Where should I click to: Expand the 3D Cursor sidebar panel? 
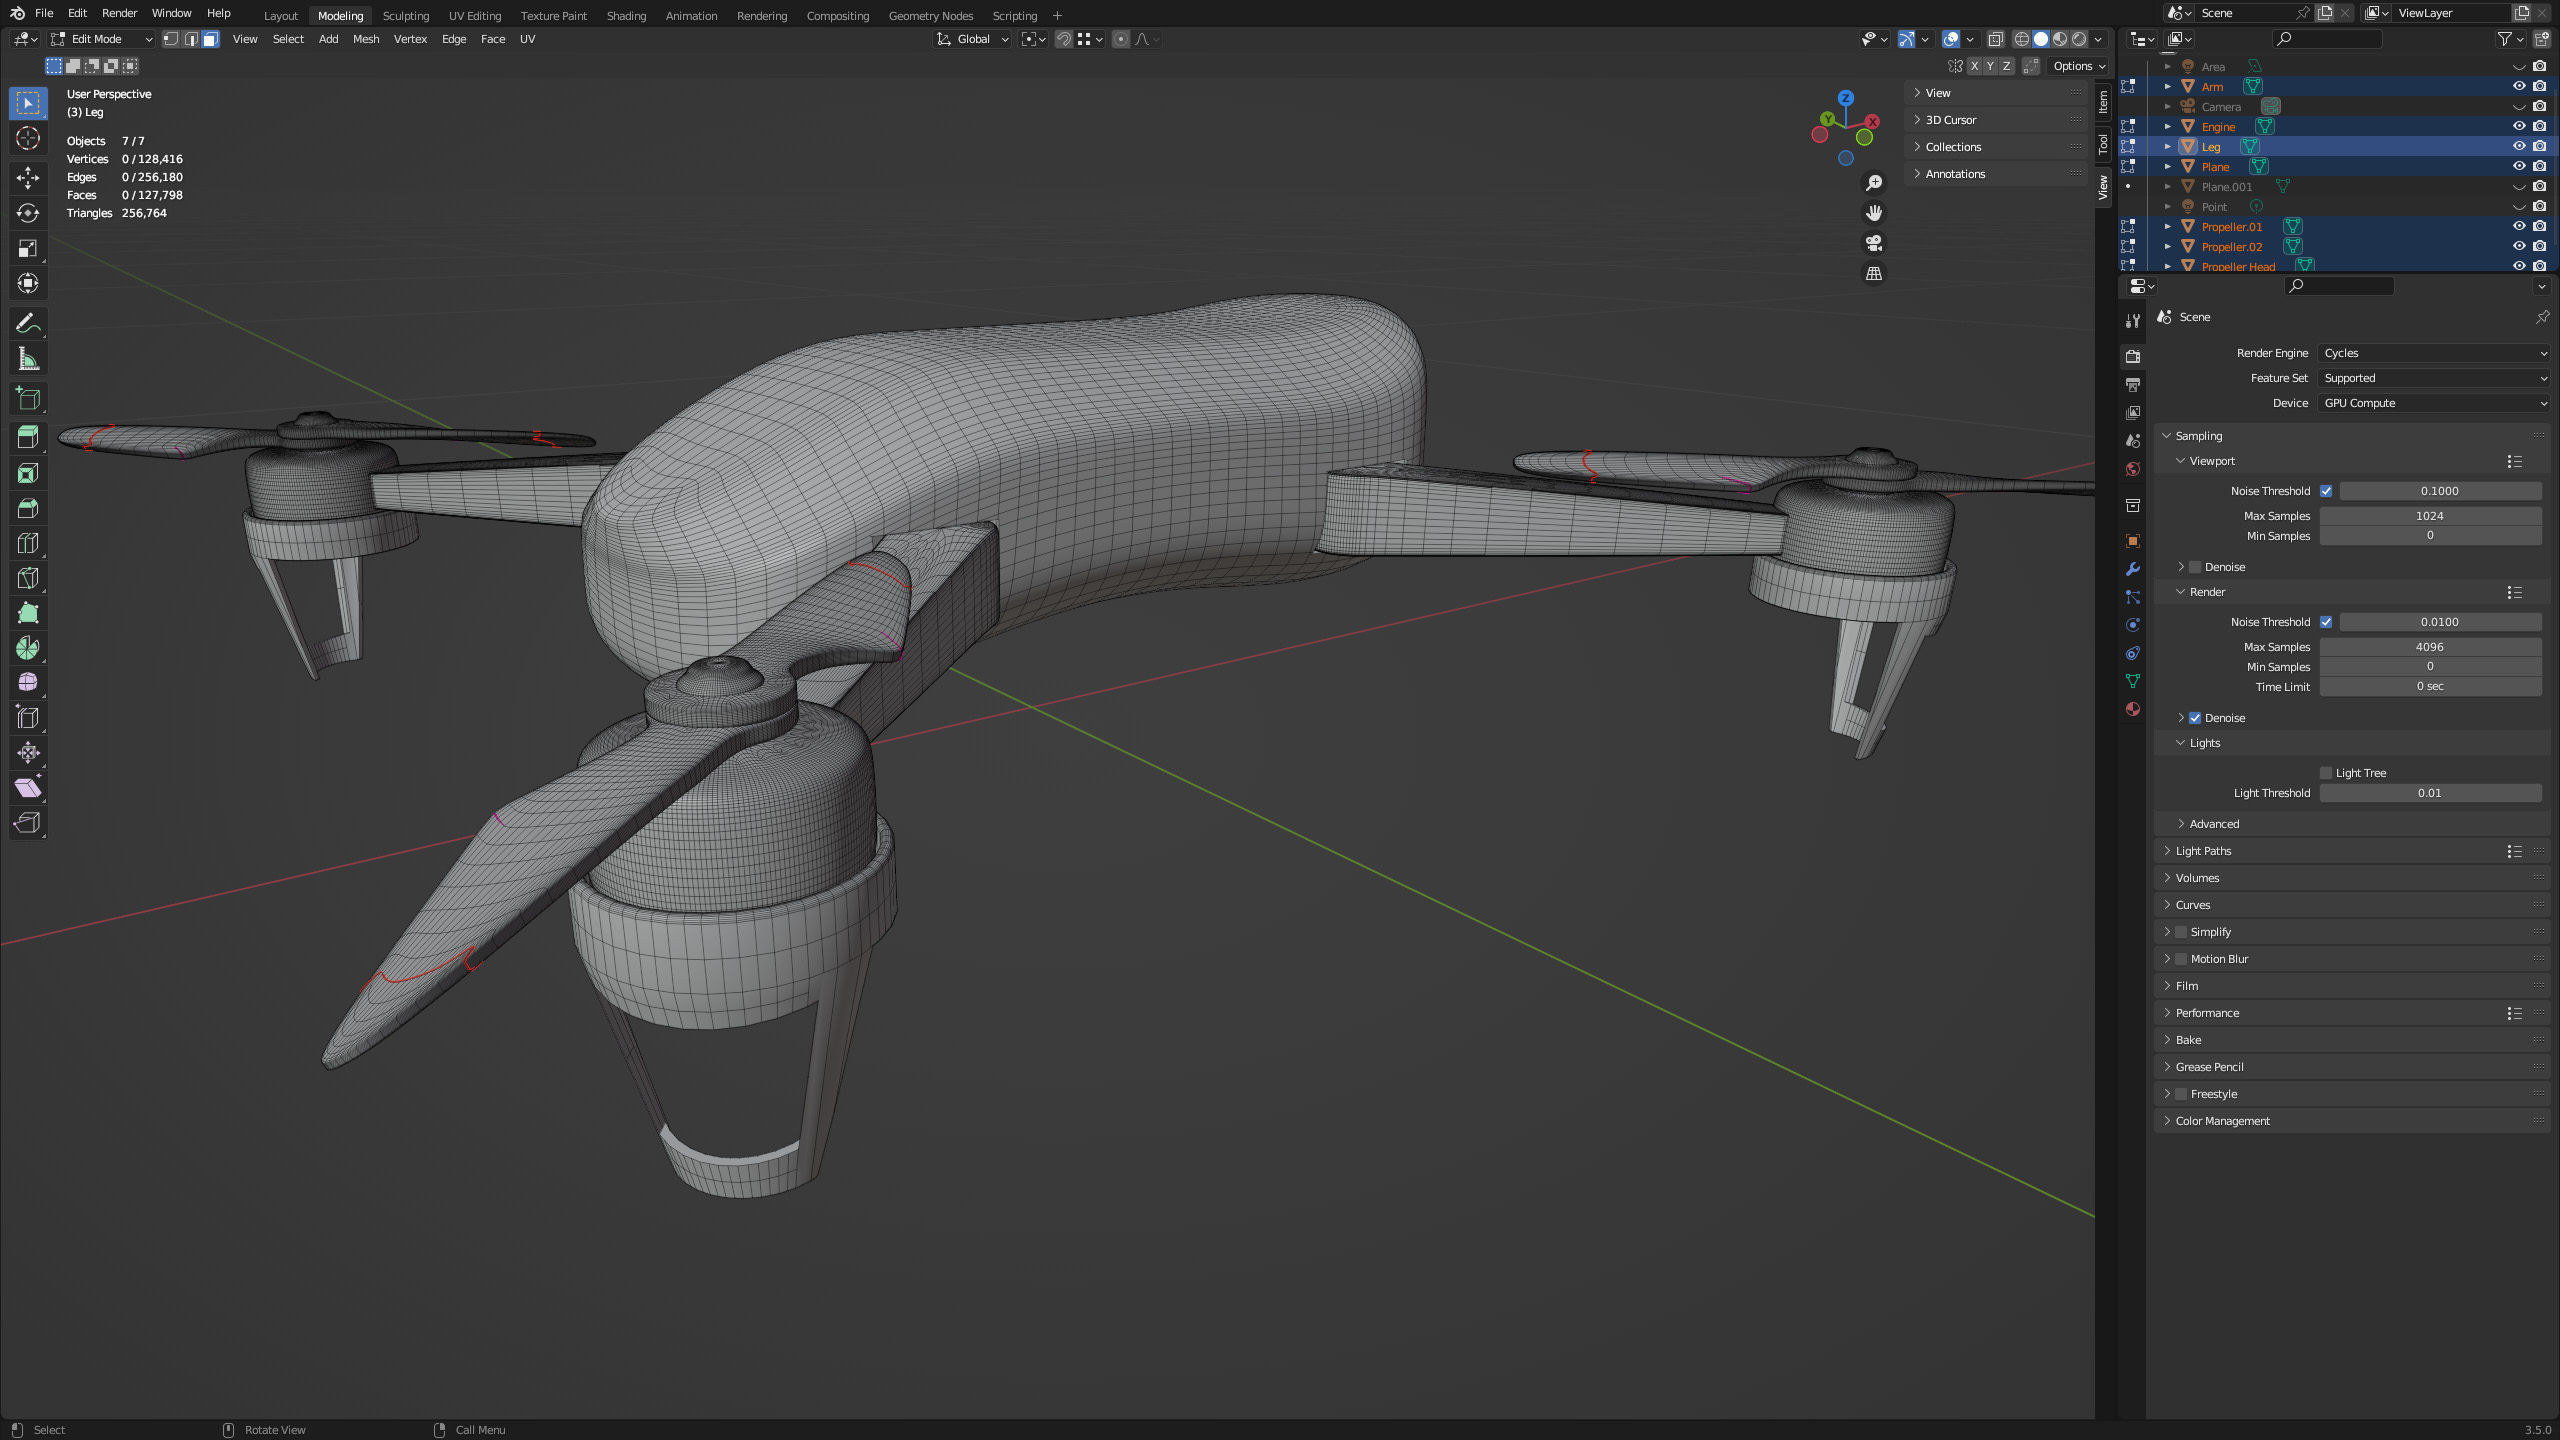1950,120
